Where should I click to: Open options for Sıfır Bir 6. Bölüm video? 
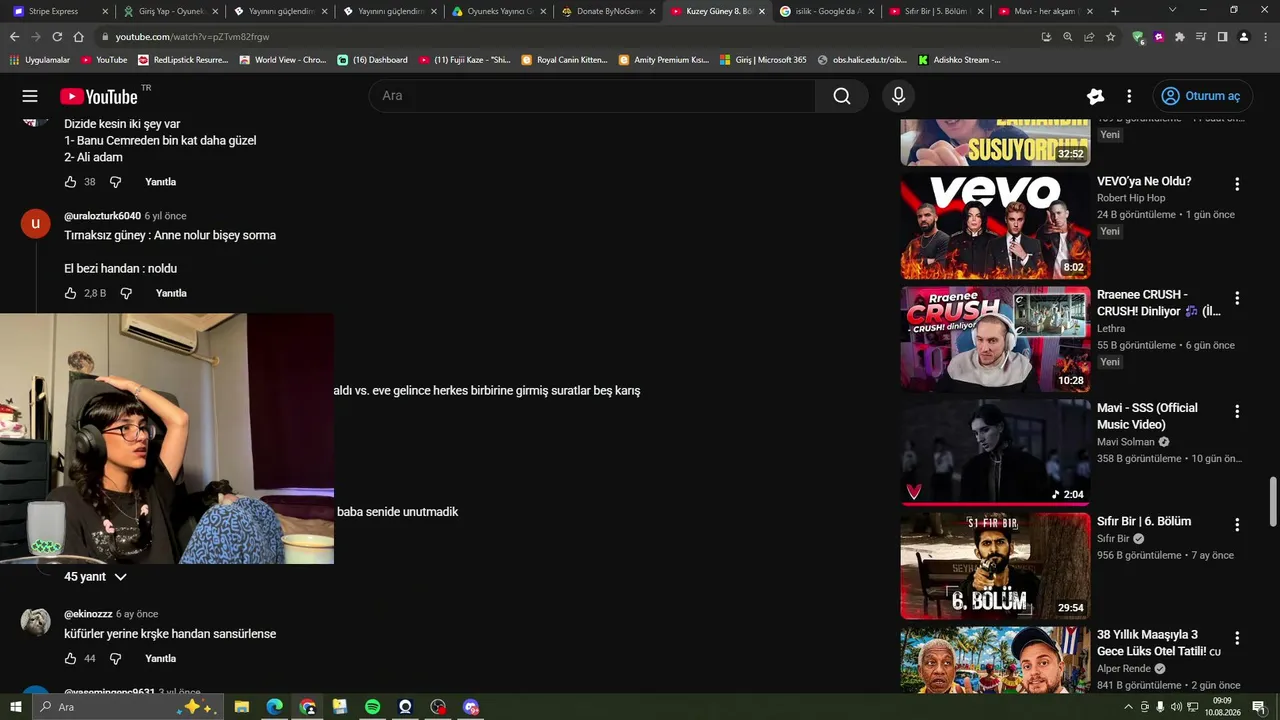pos(1237,524)
